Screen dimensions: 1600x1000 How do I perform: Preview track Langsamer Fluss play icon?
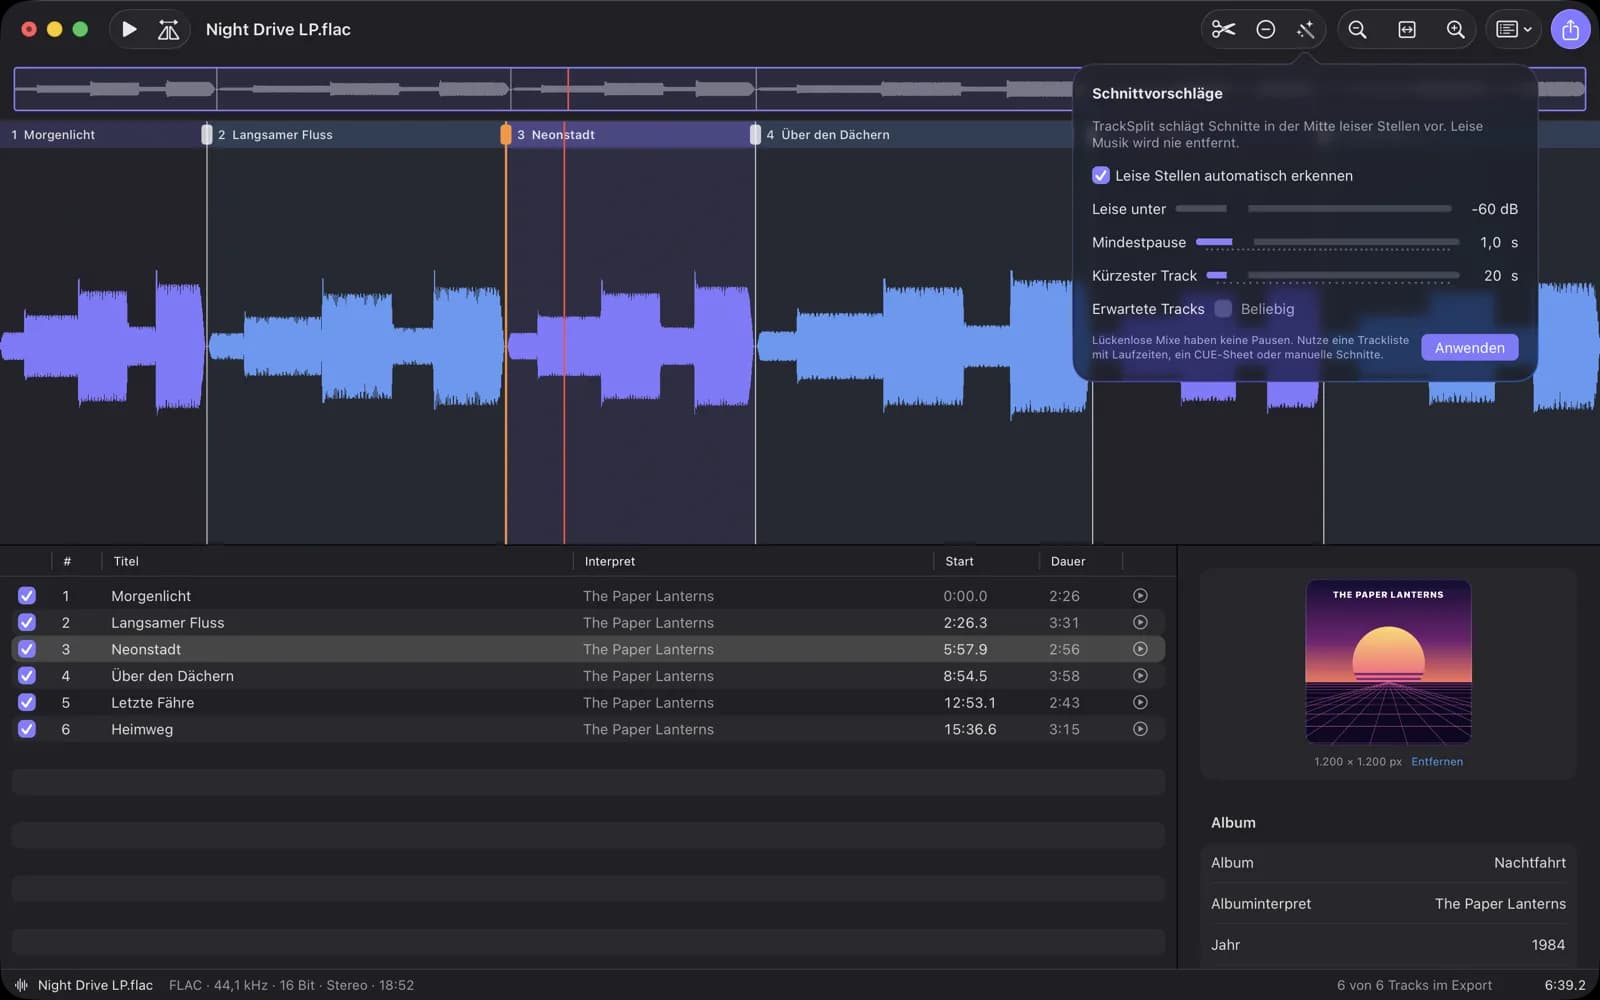pyautogui.click(x=1140, y=622)
